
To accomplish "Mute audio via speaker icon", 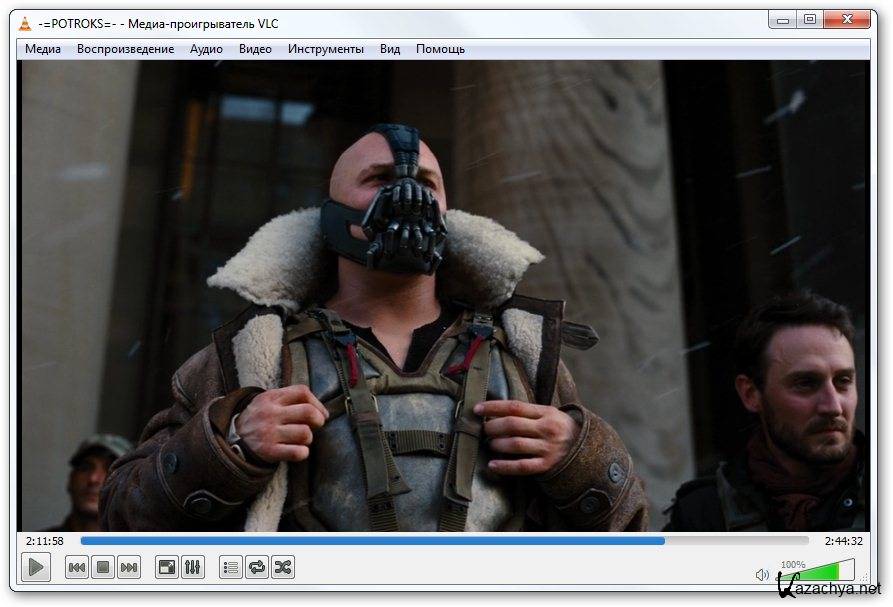I will tap(762, 575).
